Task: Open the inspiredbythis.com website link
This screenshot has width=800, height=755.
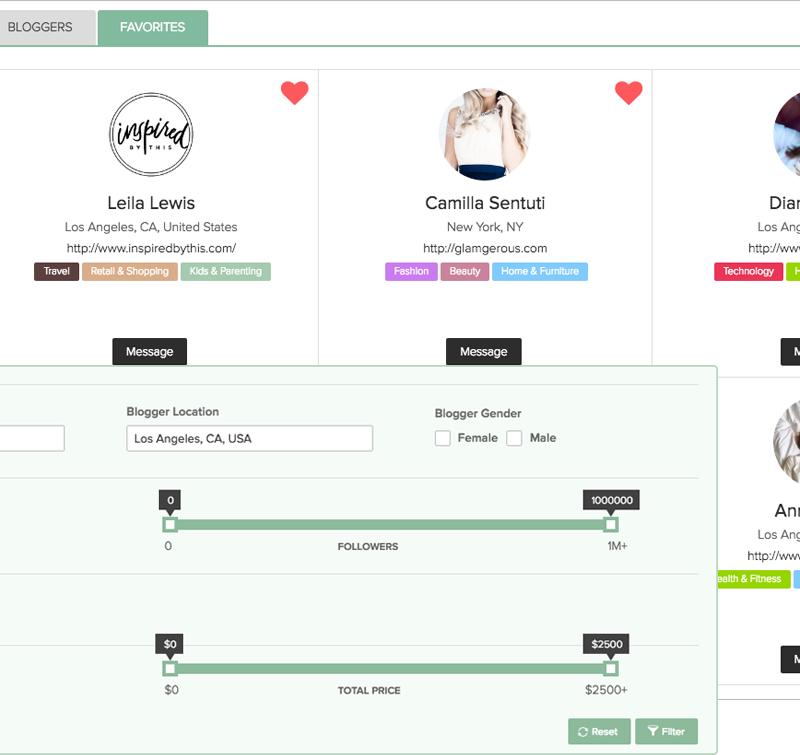Action: [151, 248]
